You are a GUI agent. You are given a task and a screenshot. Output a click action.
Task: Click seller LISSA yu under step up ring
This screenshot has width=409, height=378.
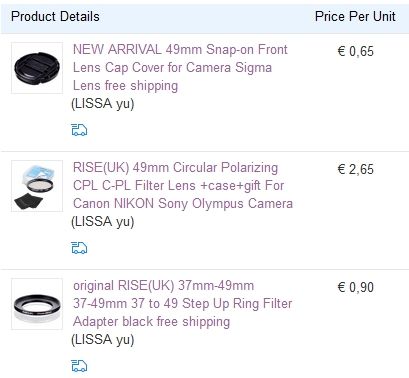click(x=103, y=340)
